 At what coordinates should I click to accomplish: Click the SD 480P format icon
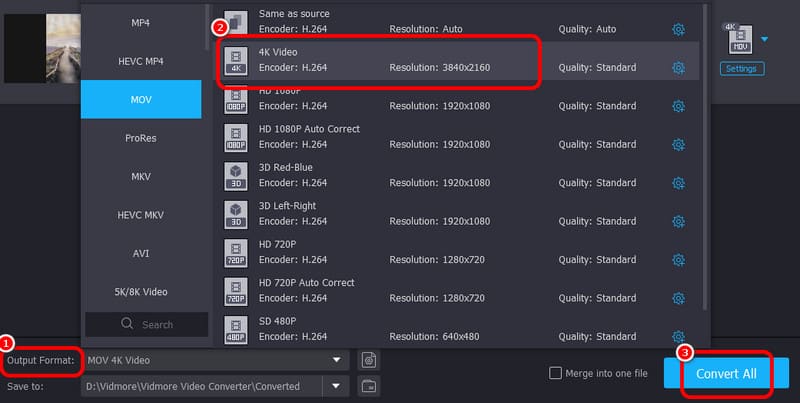pos(235,328)
